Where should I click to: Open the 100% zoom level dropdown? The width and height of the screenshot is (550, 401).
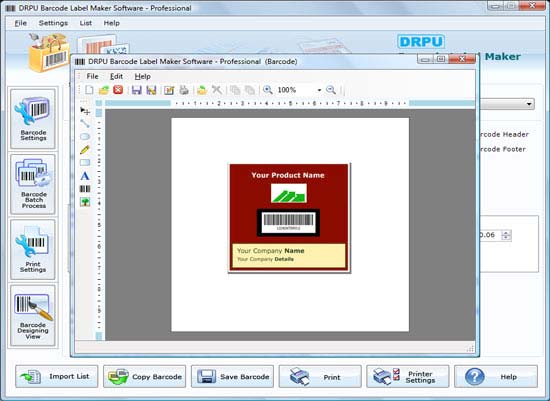pos(319,90)
